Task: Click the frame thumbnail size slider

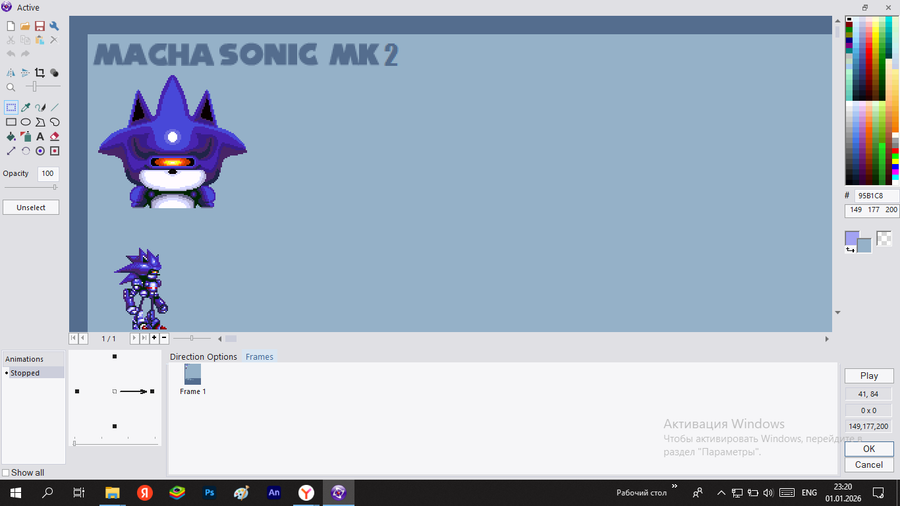Action: click(192, 338)
